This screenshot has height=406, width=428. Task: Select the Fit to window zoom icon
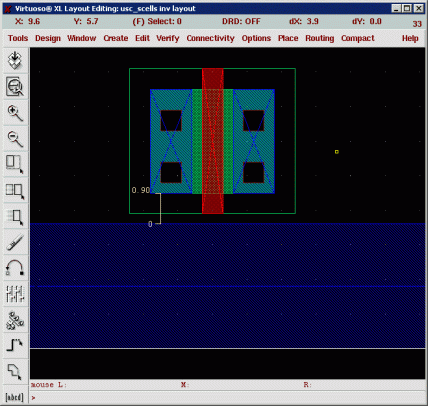pos(15,87)
